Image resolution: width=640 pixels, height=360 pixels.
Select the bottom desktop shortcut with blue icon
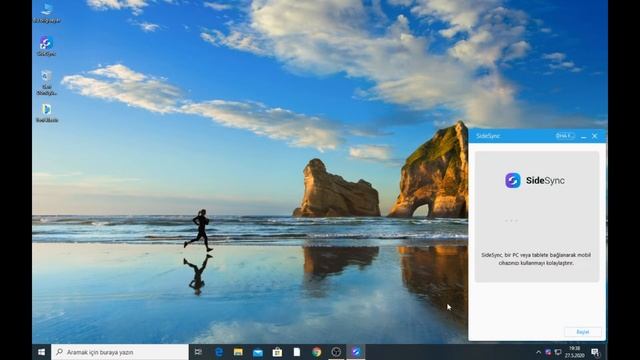pos(47,113)
